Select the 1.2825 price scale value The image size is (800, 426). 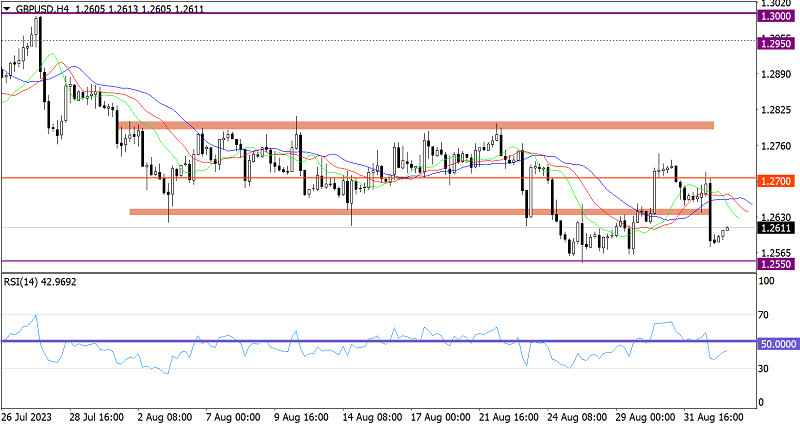[x=776, y=110]
